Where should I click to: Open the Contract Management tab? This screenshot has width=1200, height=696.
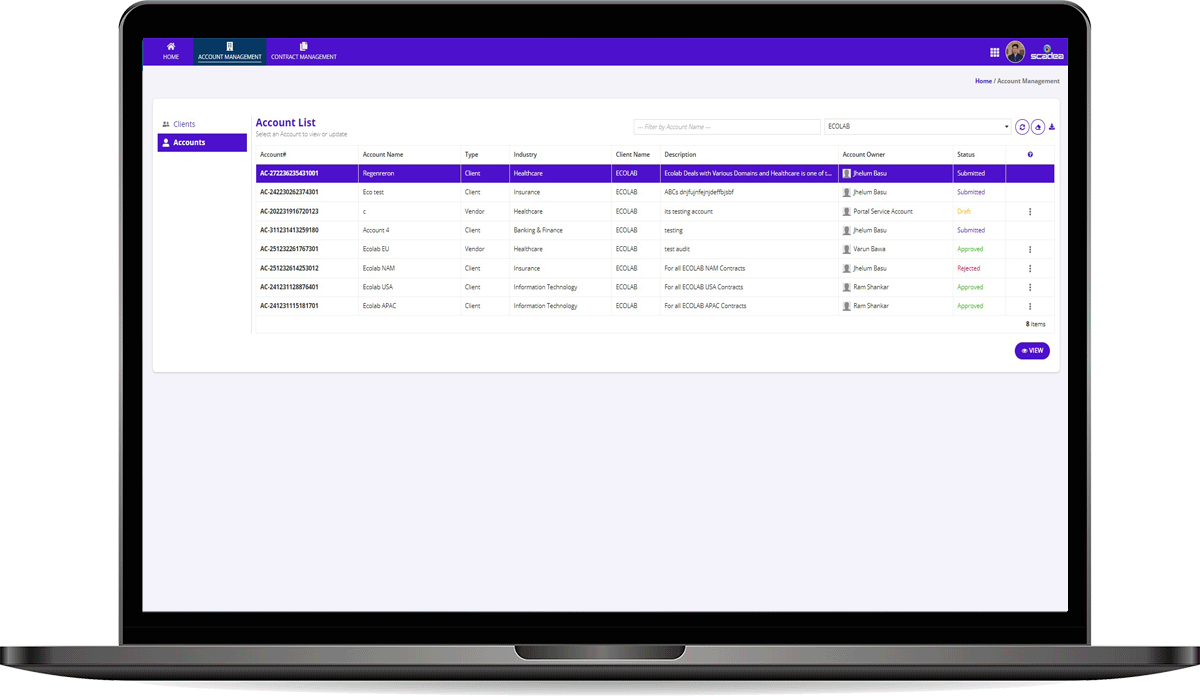[303, 52]
